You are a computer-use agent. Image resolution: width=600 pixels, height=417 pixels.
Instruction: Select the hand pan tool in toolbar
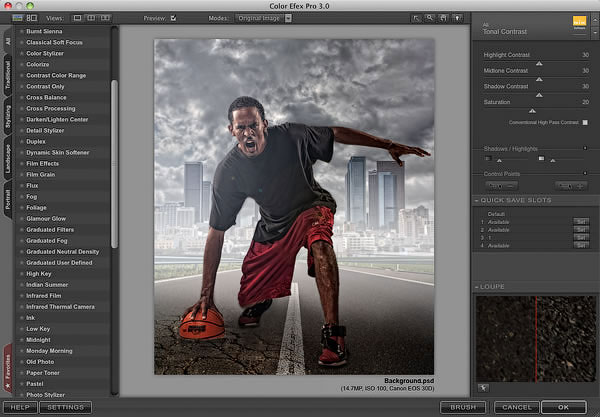442,18
